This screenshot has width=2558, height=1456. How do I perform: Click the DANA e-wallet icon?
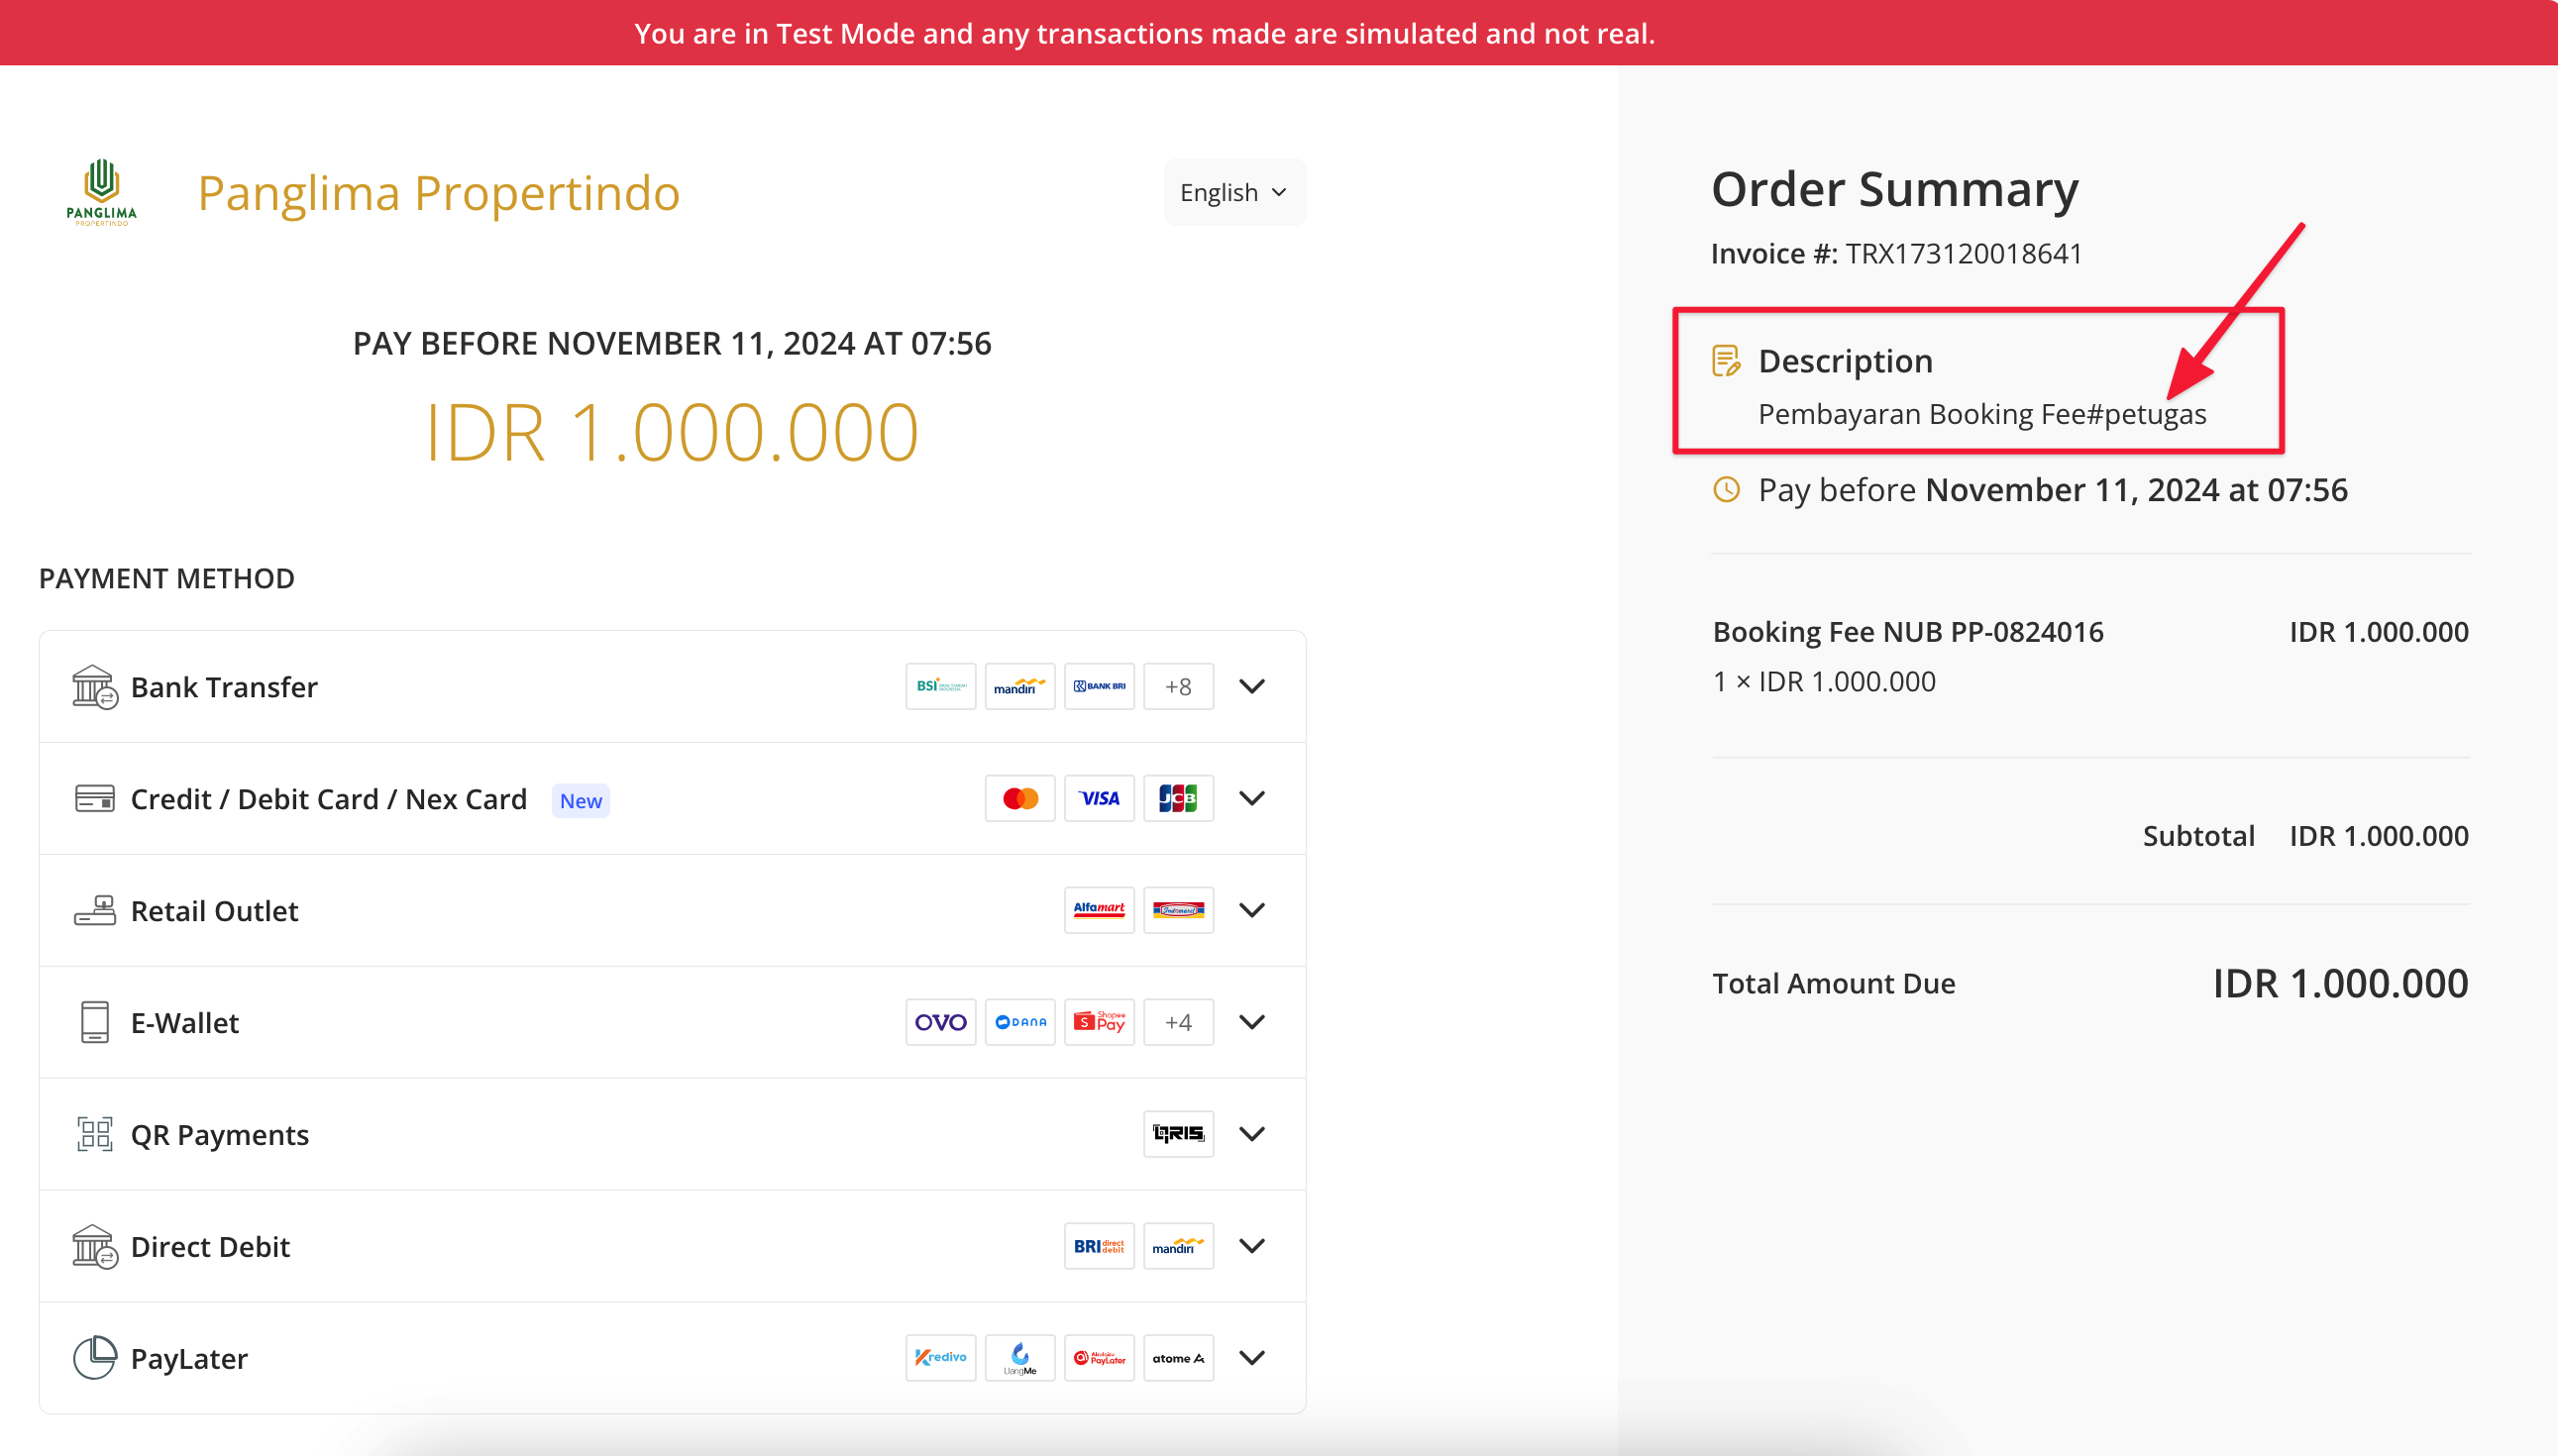click(x=1019, y=1022)
